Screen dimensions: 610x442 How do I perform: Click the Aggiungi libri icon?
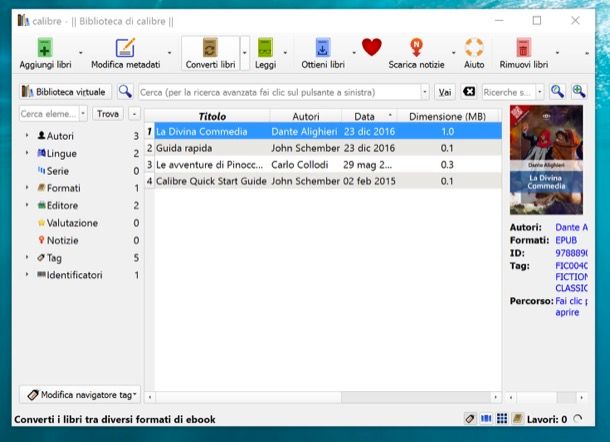(x=45, y=48)
